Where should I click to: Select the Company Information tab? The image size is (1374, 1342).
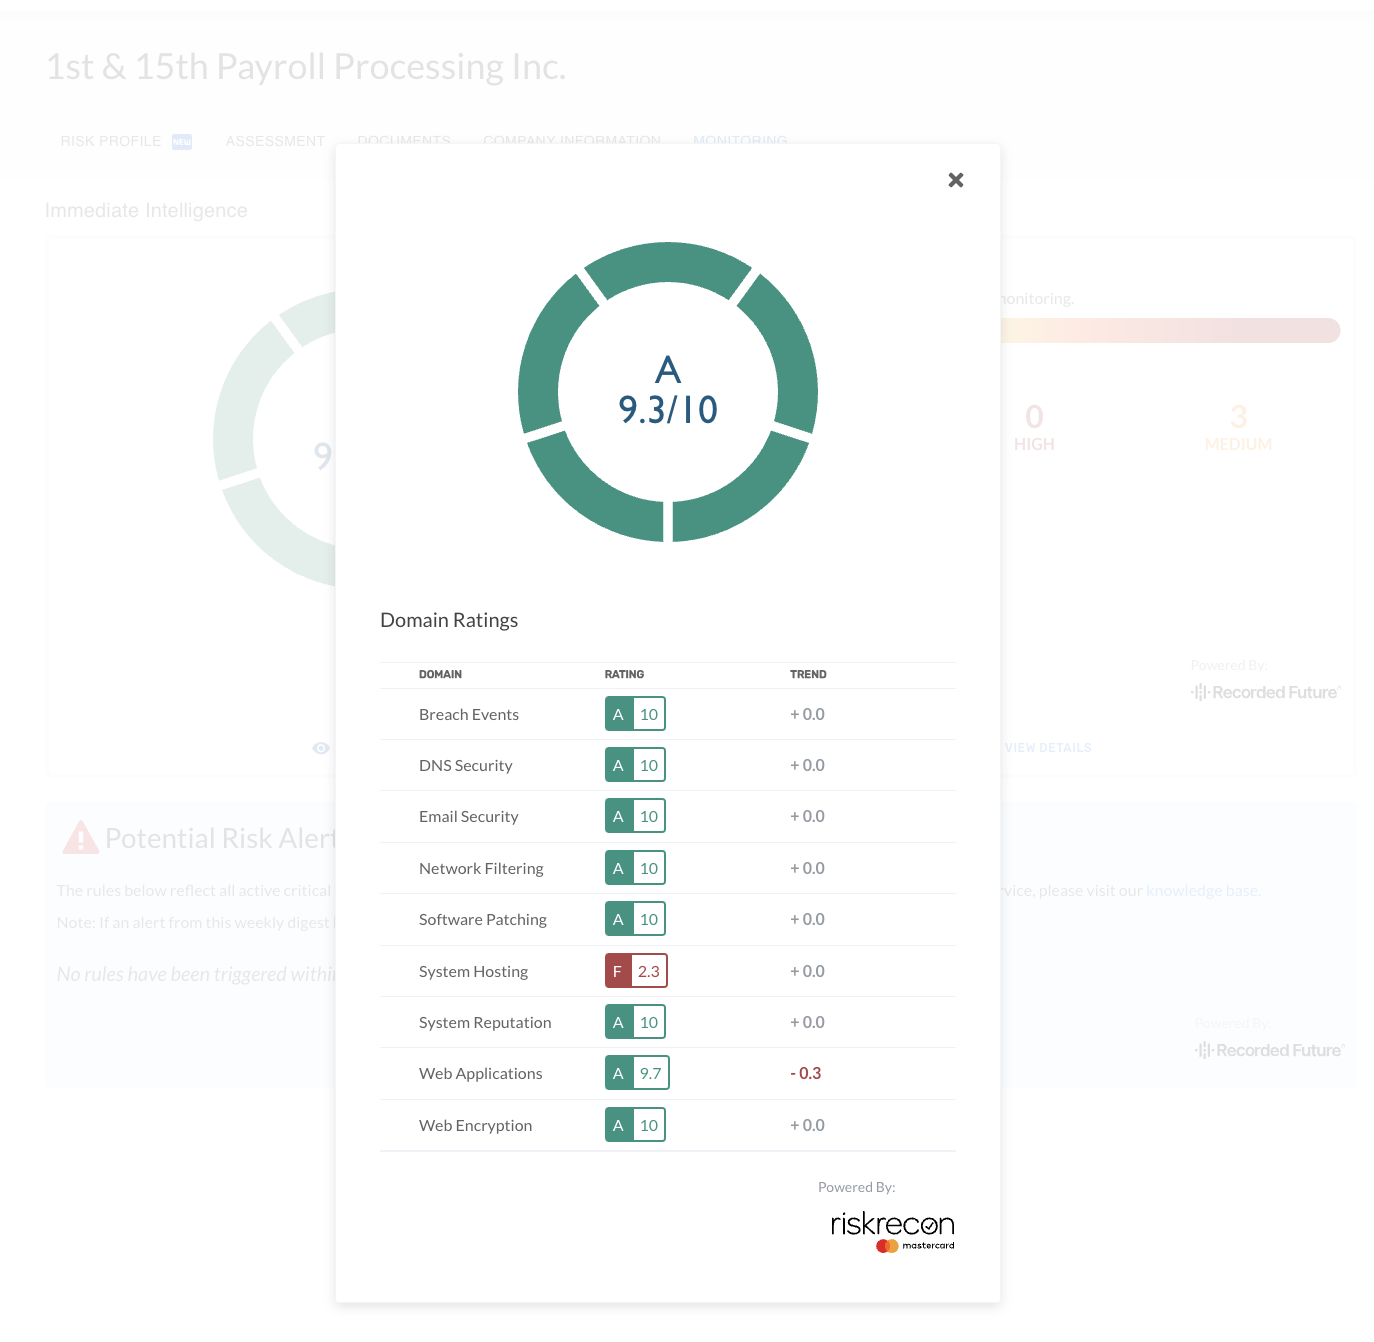(x=571, y=141)
